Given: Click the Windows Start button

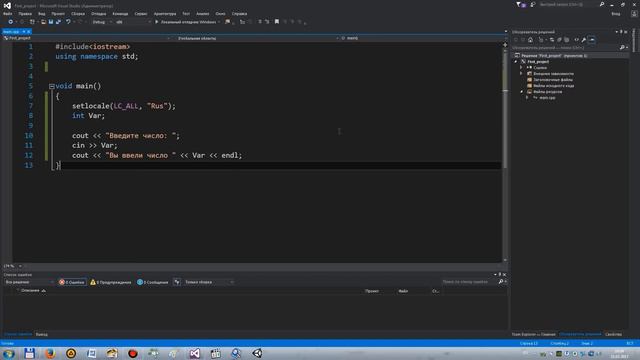Looking at the screenshot, I should (9, 353).
